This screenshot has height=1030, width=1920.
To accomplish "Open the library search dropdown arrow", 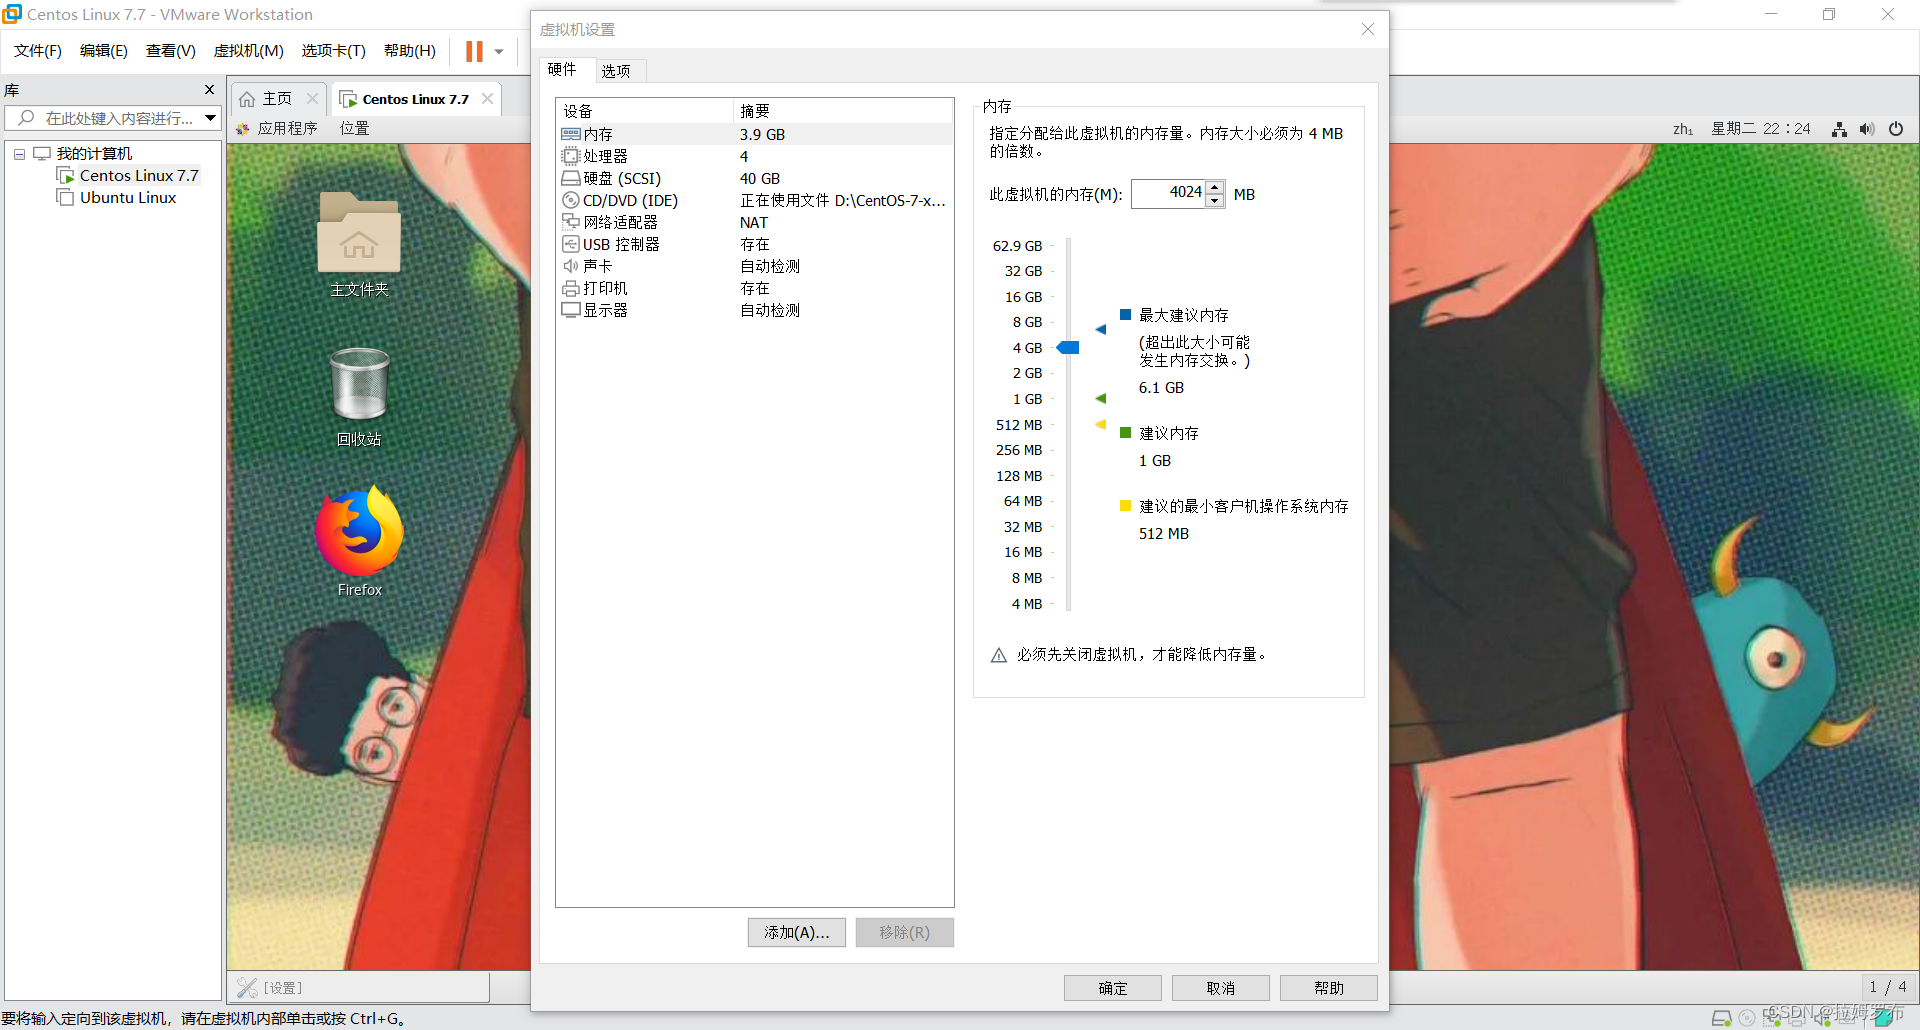I will (211, 118).
